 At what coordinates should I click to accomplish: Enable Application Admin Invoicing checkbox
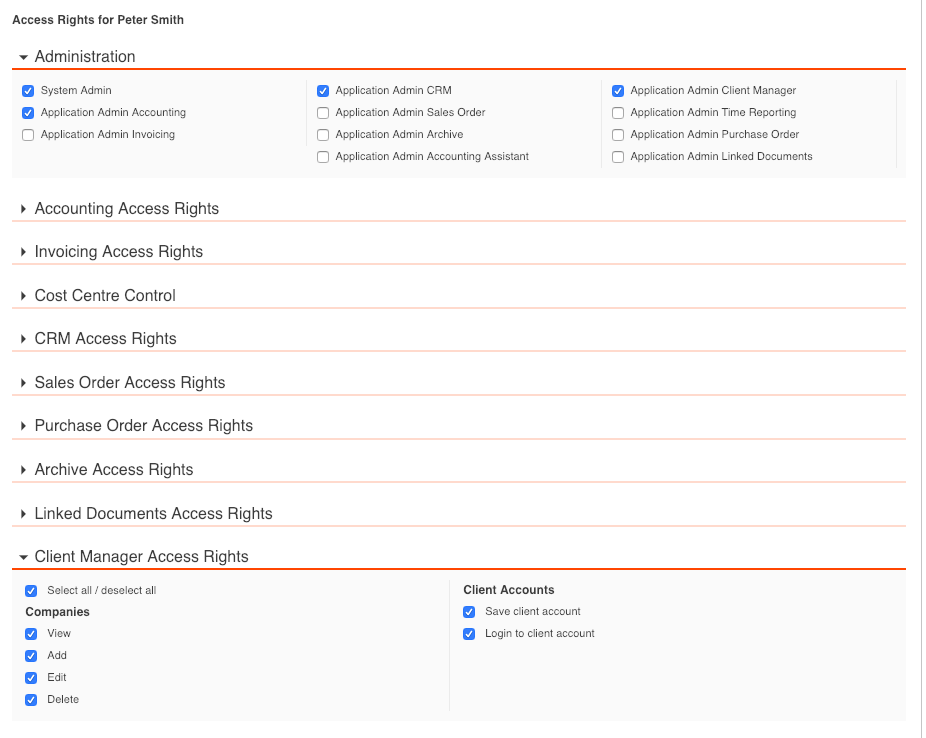[x=28, y=135]
